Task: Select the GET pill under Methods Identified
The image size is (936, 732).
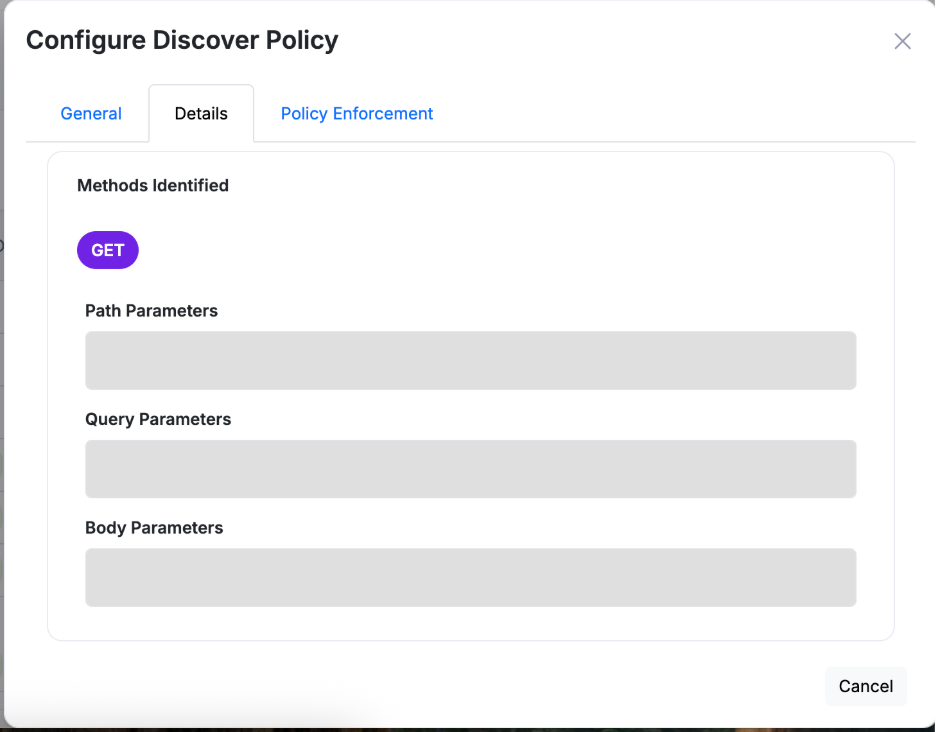Action: [x=107, y=249]
